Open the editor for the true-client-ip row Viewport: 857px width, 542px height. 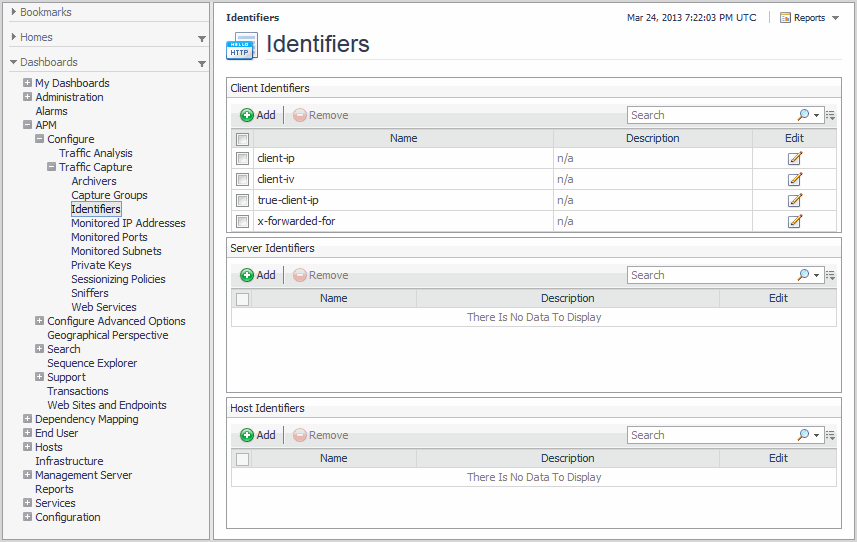(795, 200)
